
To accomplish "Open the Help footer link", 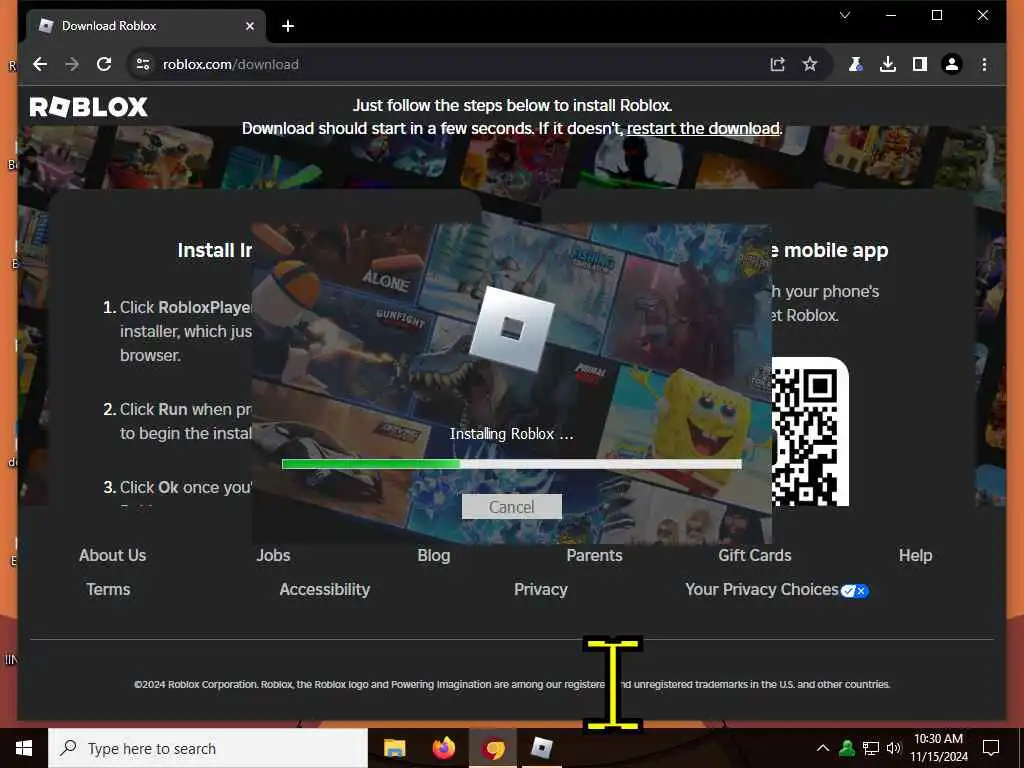I will [x=916, y=555].
